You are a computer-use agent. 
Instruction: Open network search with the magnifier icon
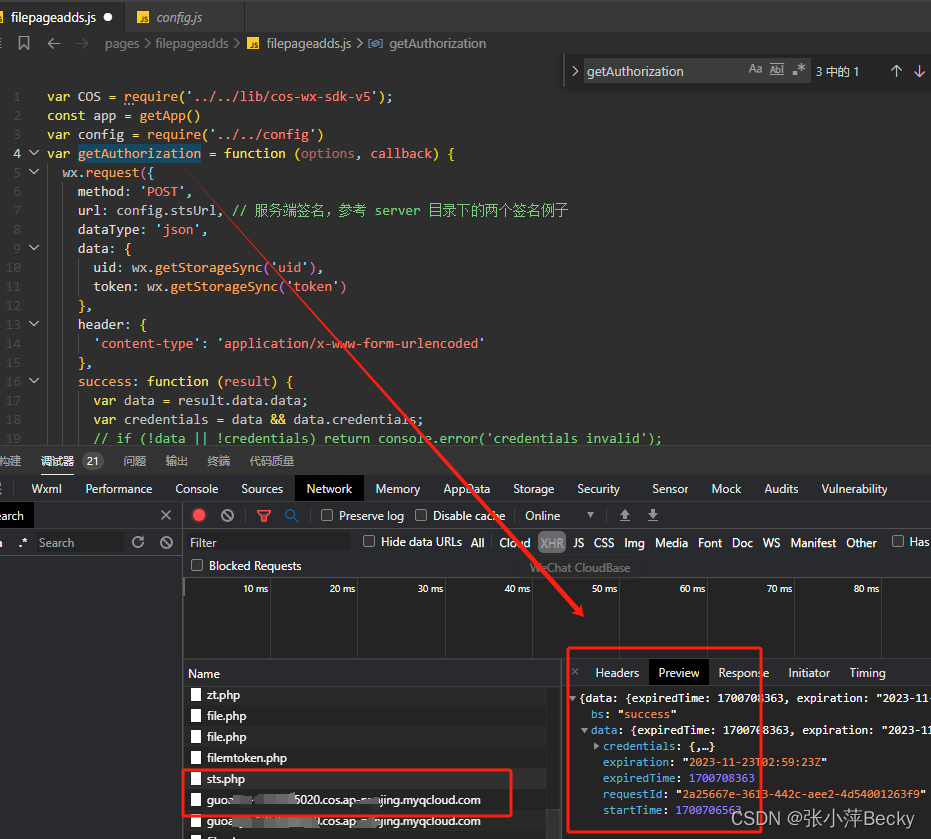click(292, 515)
